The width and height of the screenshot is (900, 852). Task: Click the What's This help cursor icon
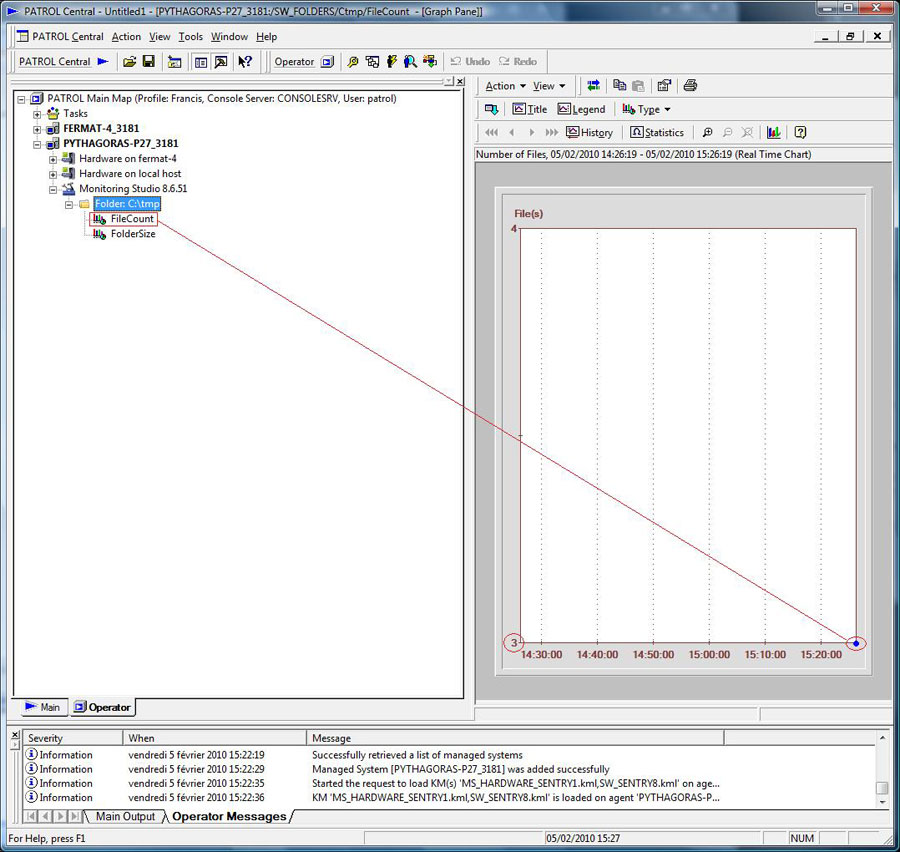(245, 62)
